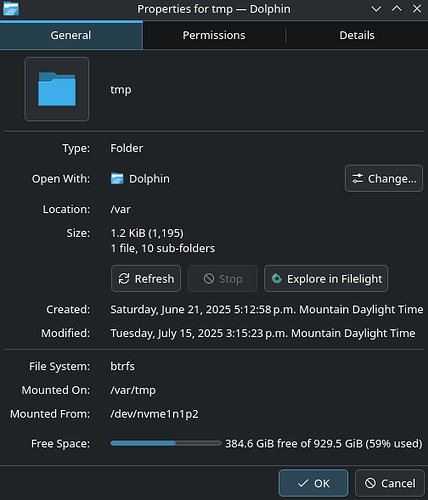Minimize the window using the down-chevron button
The image size is (428, 500).
pyautogui.click(x=376, y=9)
